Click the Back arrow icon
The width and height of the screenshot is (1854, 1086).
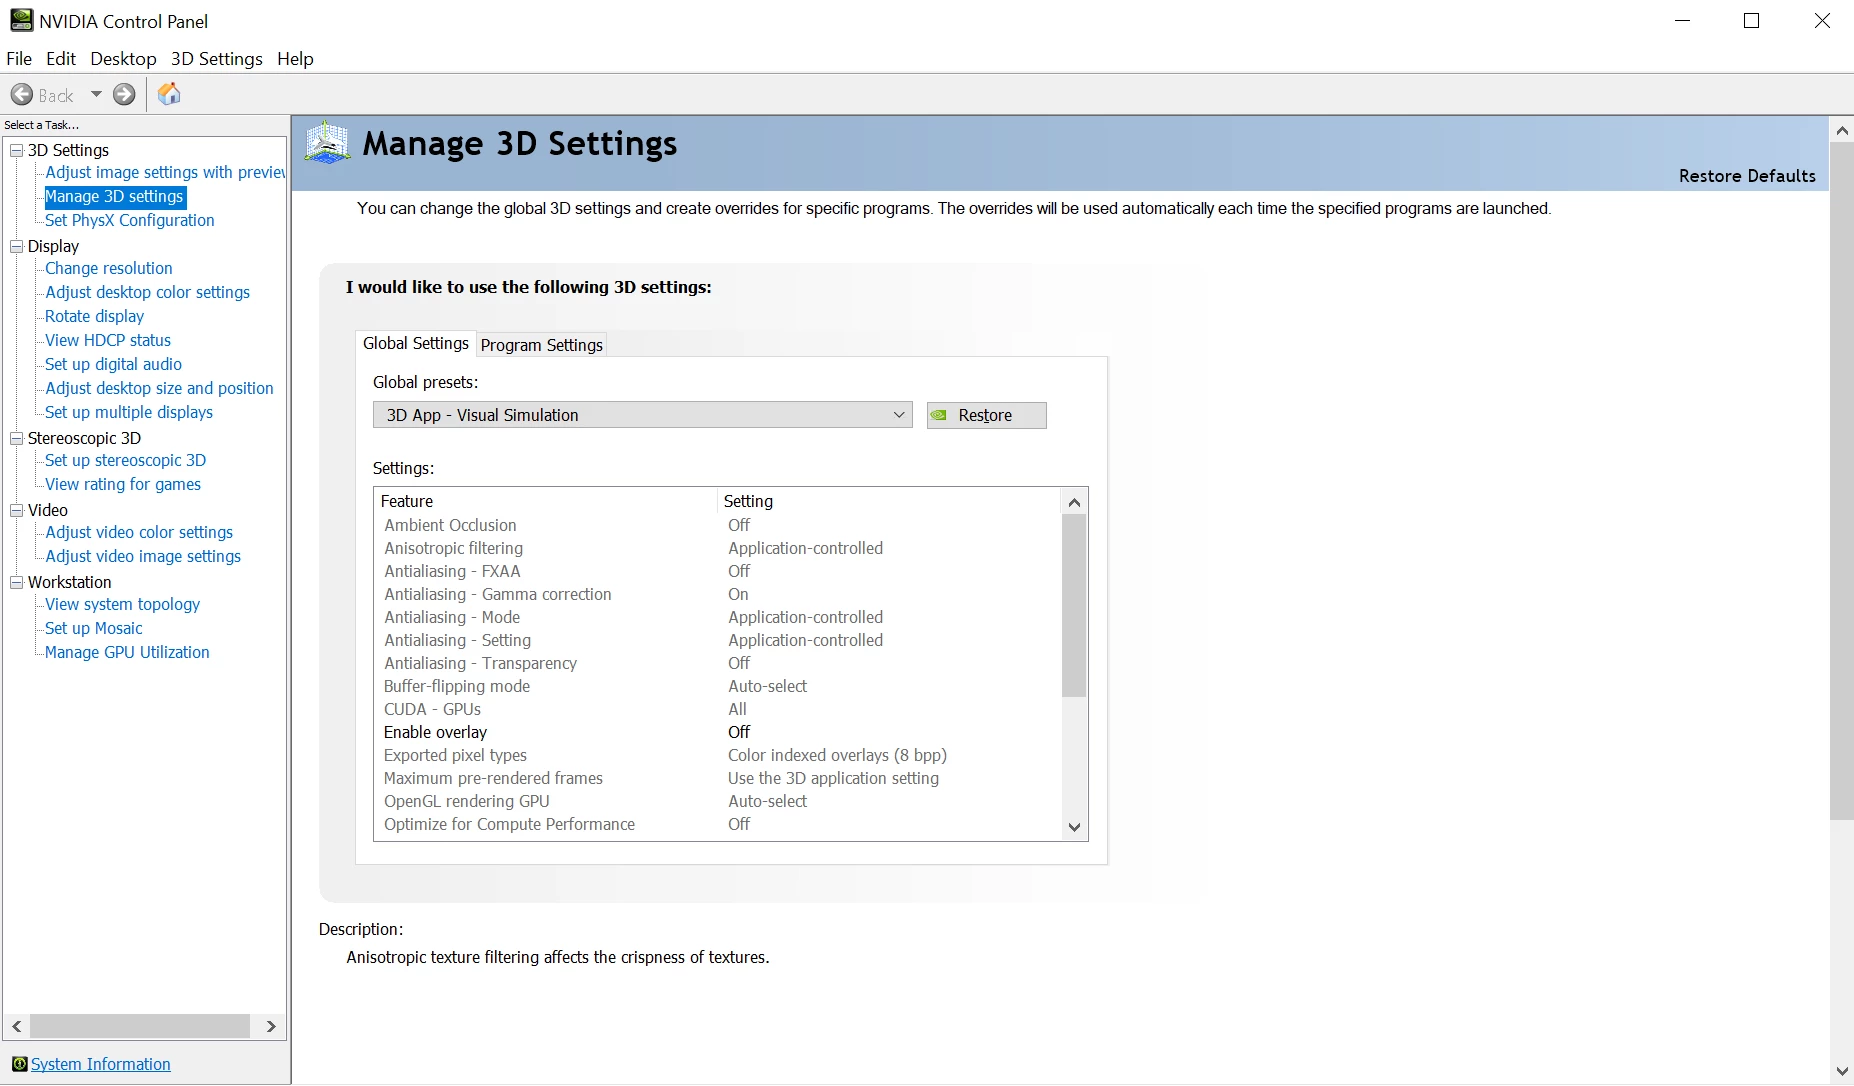22,95
